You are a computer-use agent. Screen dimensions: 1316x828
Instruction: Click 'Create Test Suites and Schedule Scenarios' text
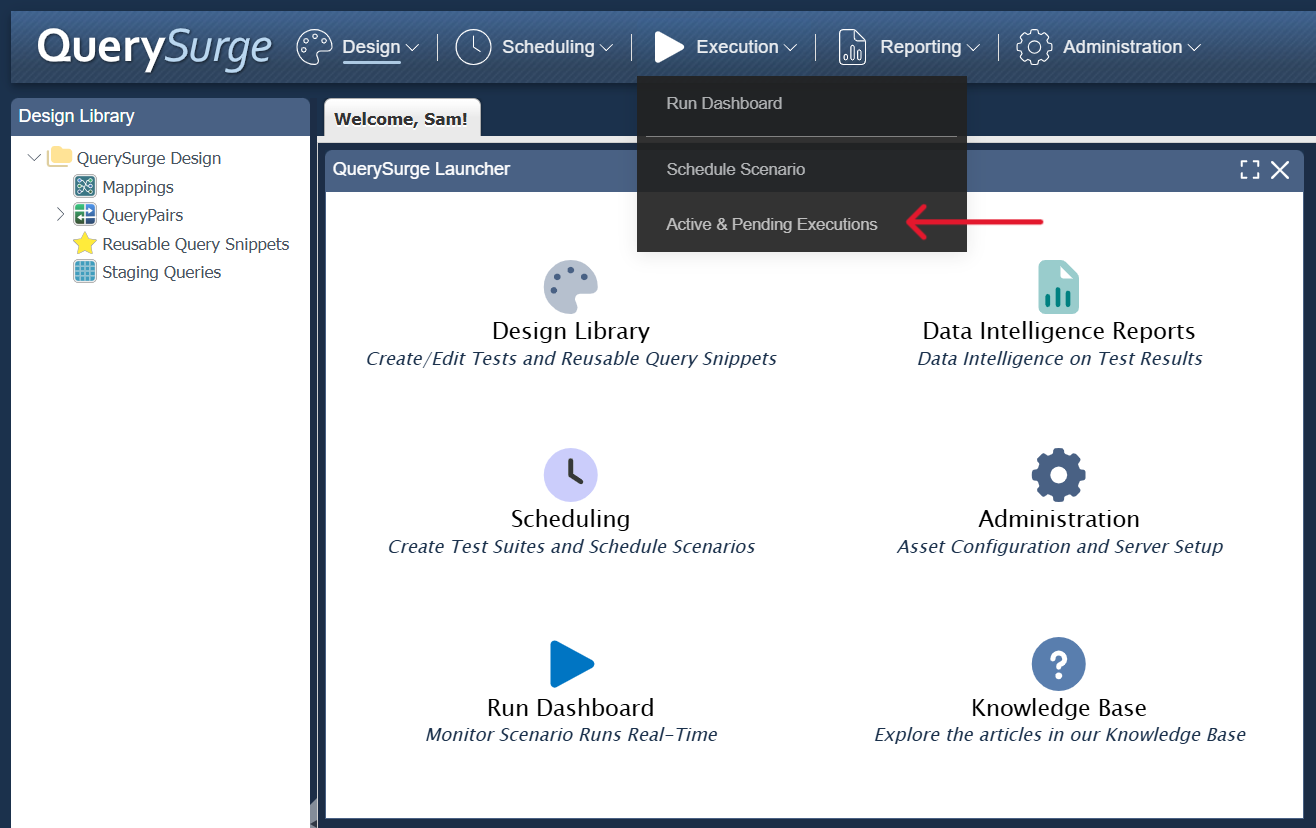click(571, 546)
